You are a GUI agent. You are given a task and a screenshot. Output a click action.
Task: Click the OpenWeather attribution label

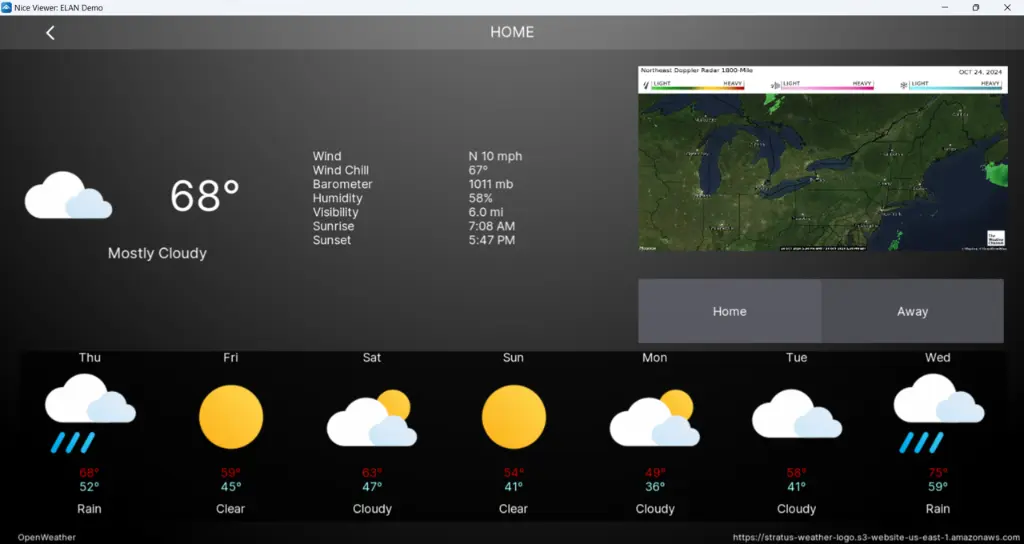click(x=46, y=537)
